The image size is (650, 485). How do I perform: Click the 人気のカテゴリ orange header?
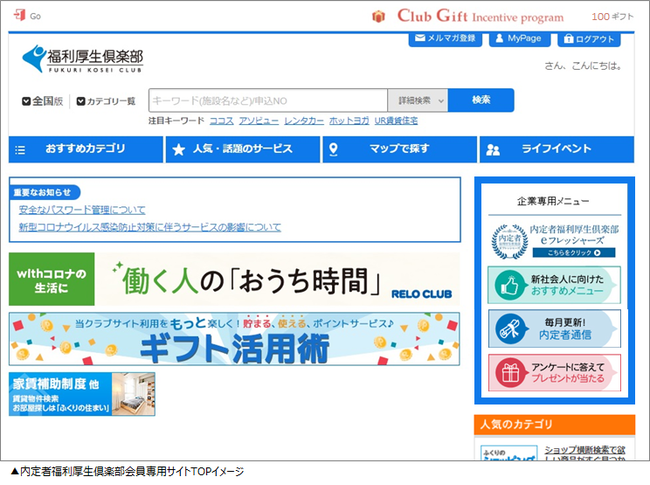click(x=554, y=424)
